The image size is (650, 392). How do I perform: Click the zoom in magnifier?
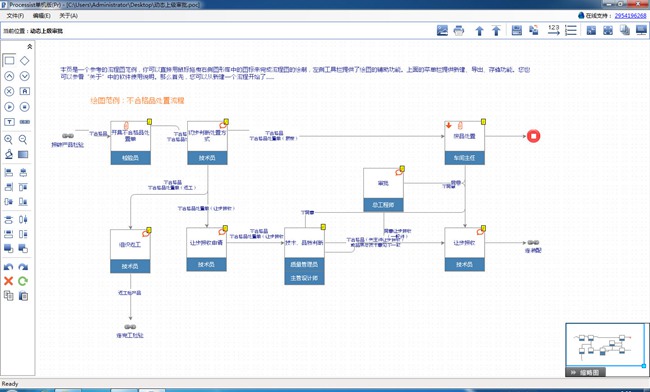8,140
